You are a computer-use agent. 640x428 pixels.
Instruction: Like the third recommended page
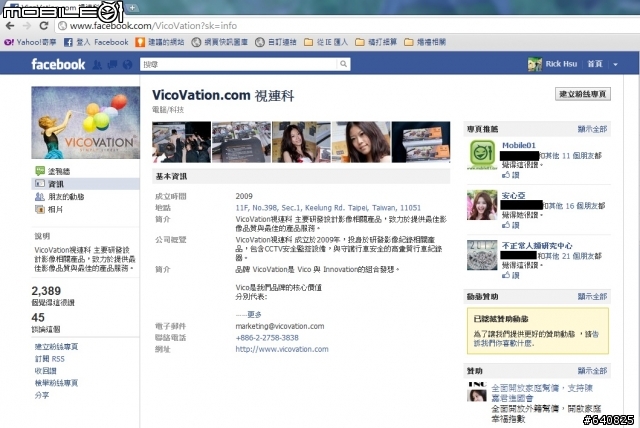coord(511,275)
